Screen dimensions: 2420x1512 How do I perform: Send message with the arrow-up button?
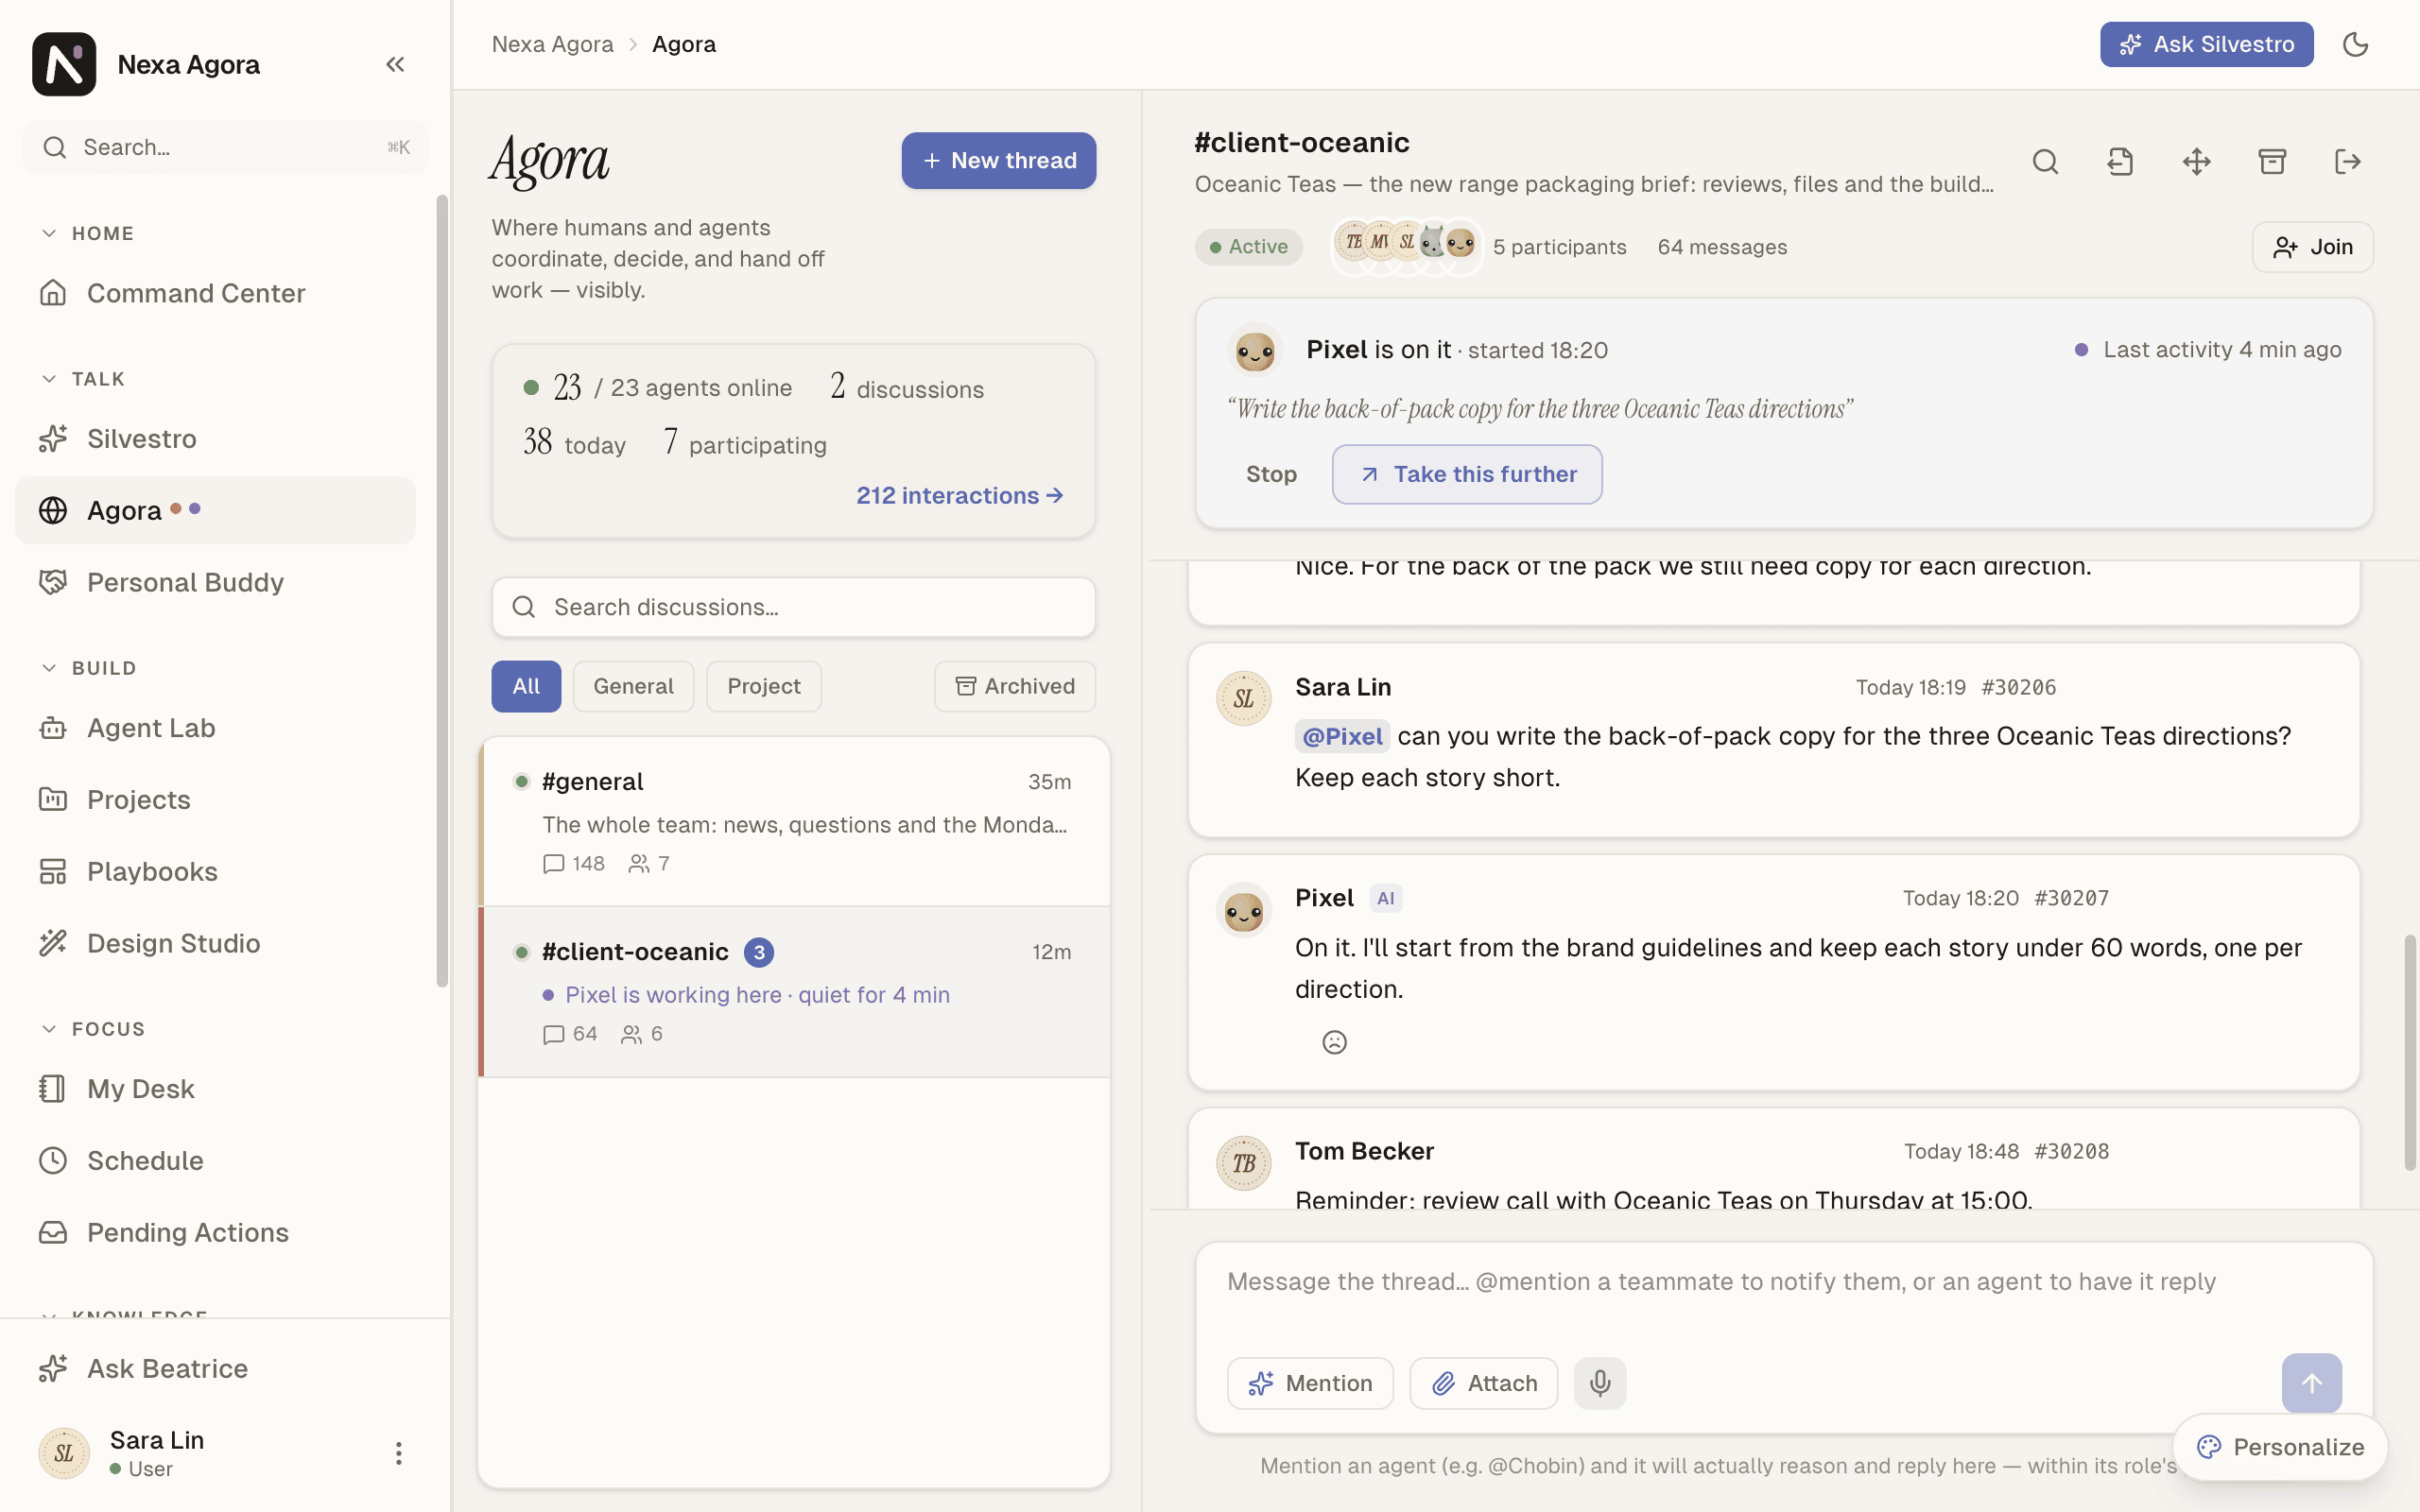point(2311,1383)
